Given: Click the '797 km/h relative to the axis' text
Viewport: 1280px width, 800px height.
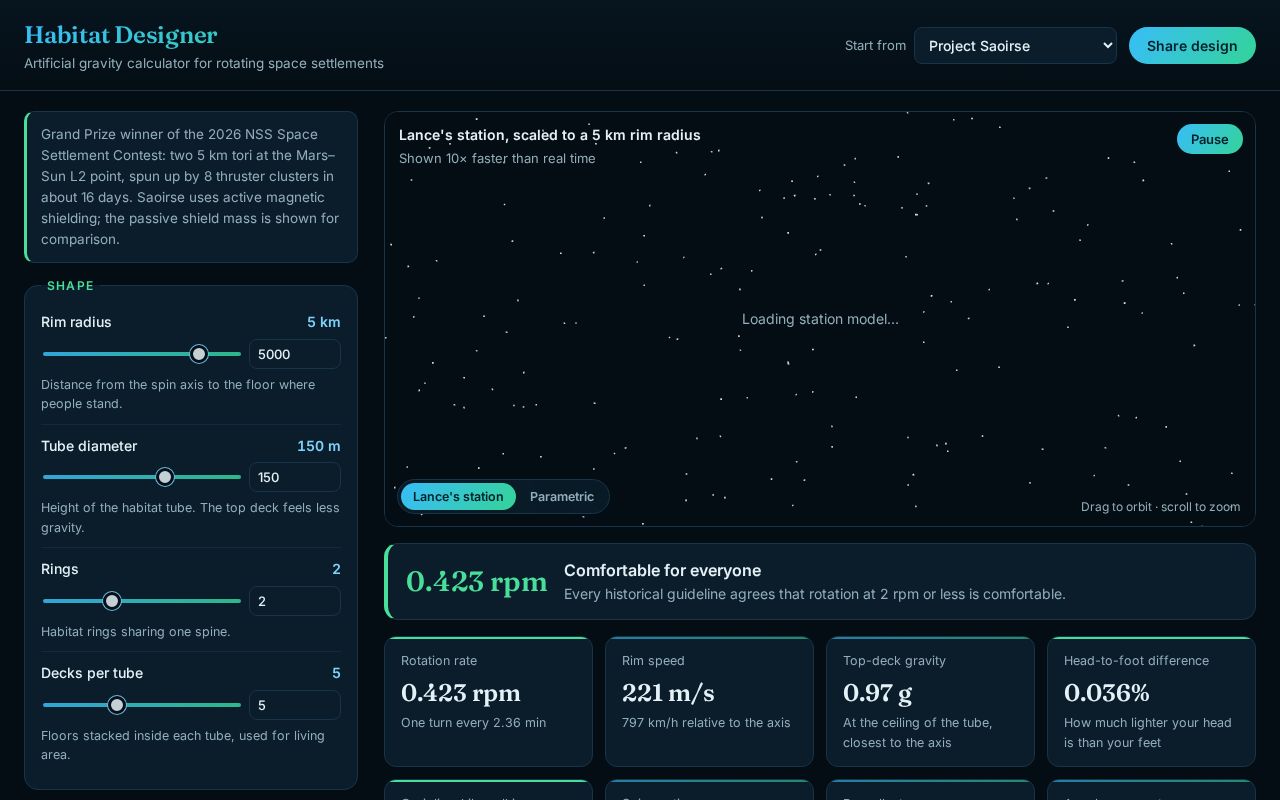Looking at the screenshot, I should [706, 722].
